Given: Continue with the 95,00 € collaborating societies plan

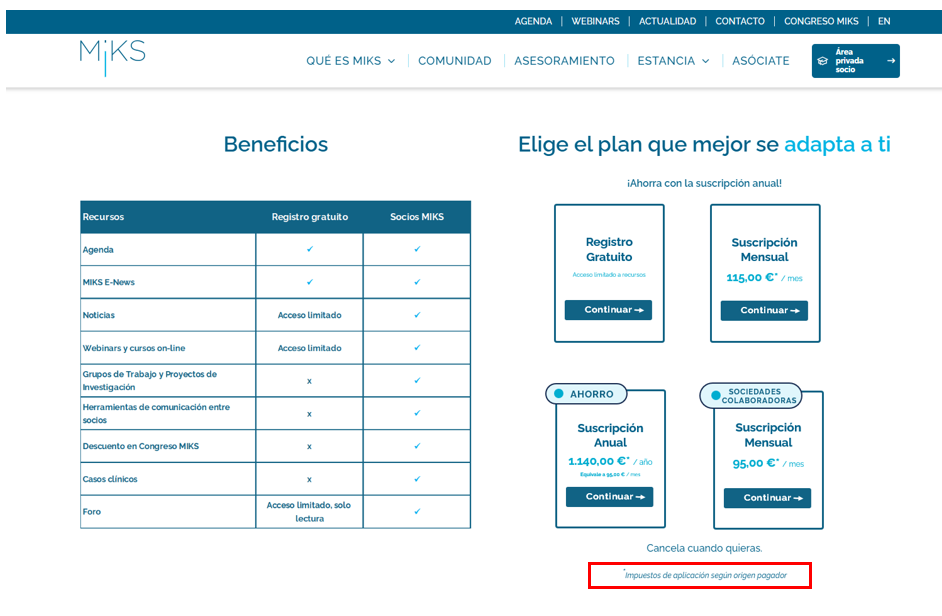Looking at the screenshot, I should pyautogui.click(x=767, y=498).
